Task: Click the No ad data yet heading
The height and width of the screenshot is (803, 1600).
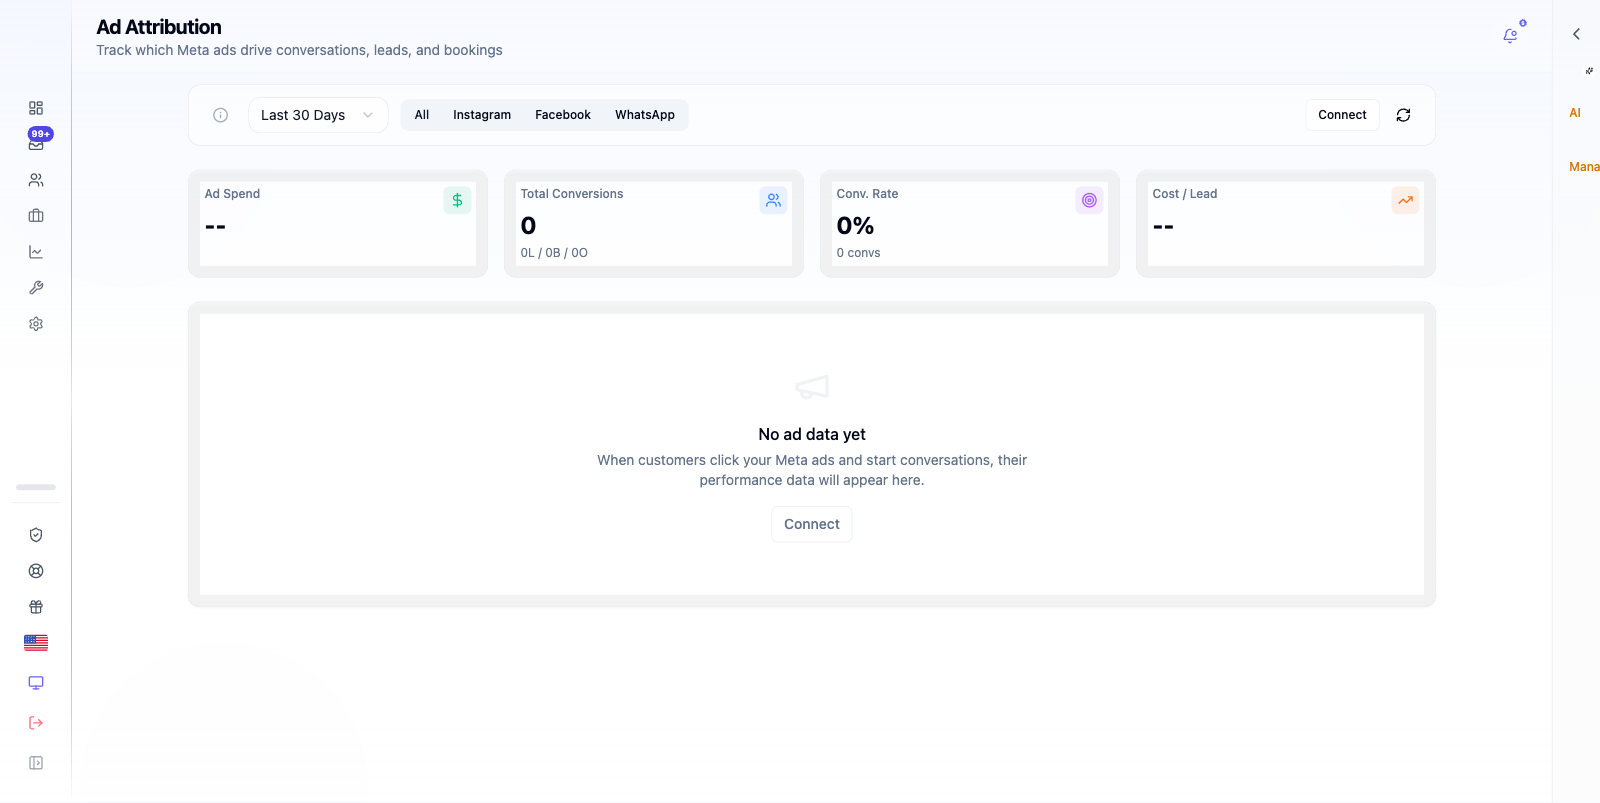Action: pos(812,434)
